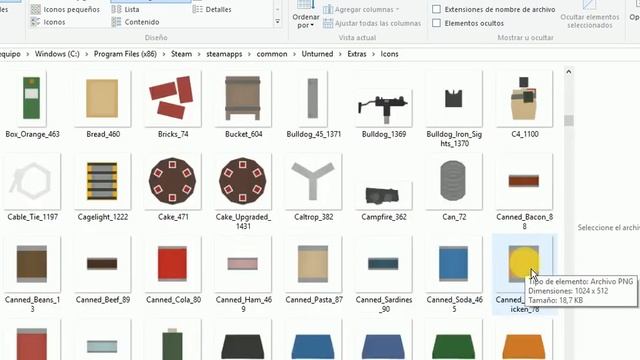Click the Icons breadcrumb current folder

389,54
